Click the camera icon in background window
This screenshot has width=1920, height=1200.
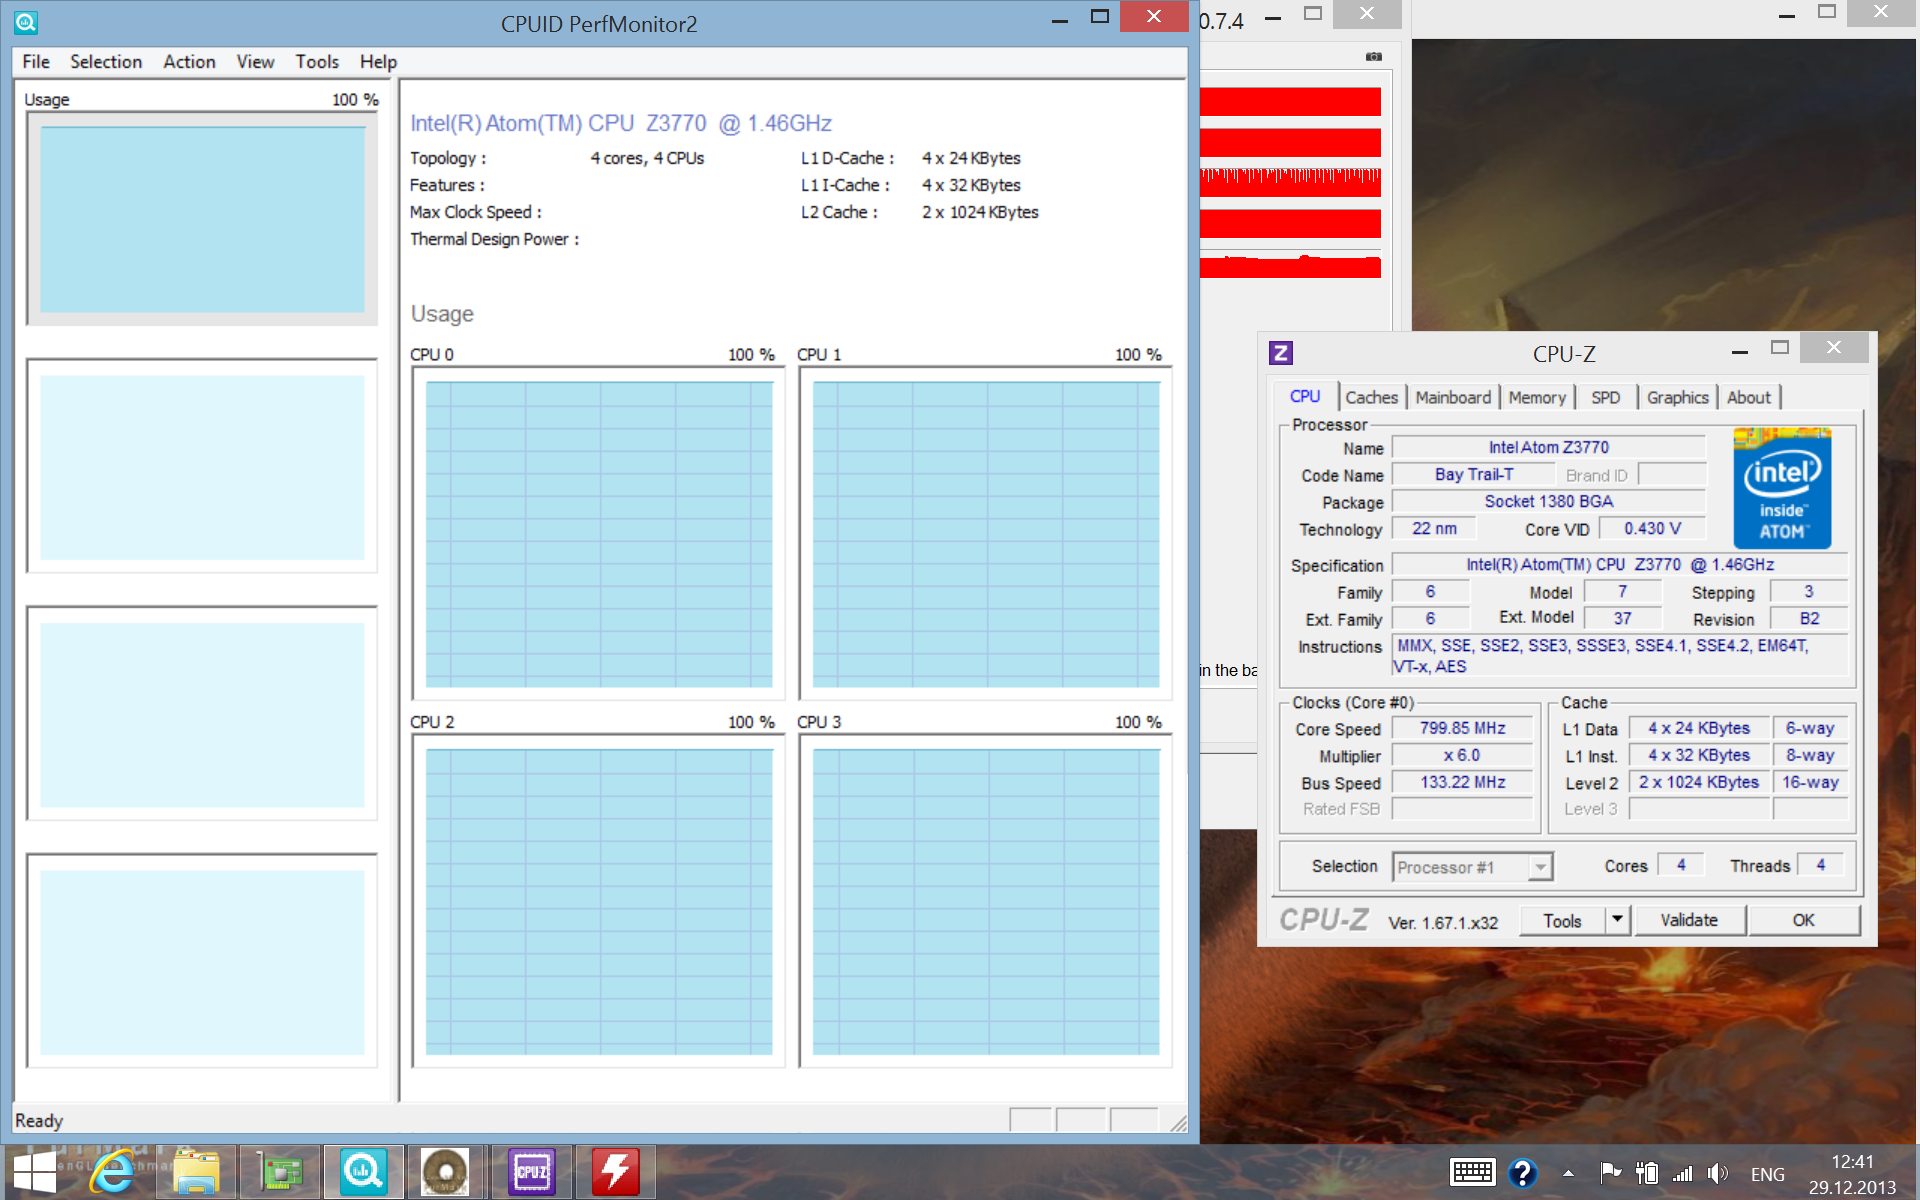point(1374,57)
